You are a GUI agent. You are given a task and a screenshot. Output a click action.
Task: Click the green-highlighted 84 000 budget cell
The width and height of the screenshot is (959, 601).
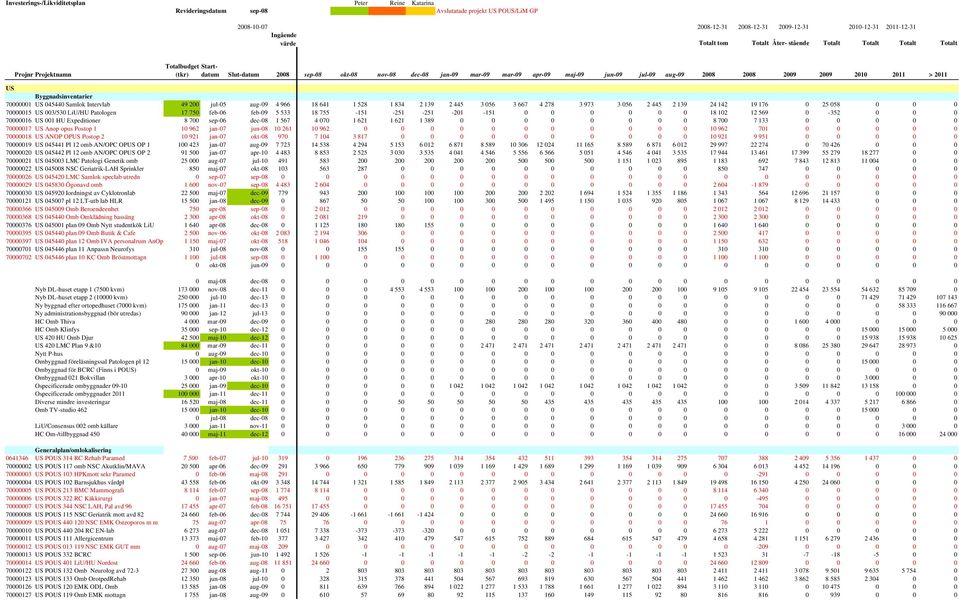[x=182, y=345]
